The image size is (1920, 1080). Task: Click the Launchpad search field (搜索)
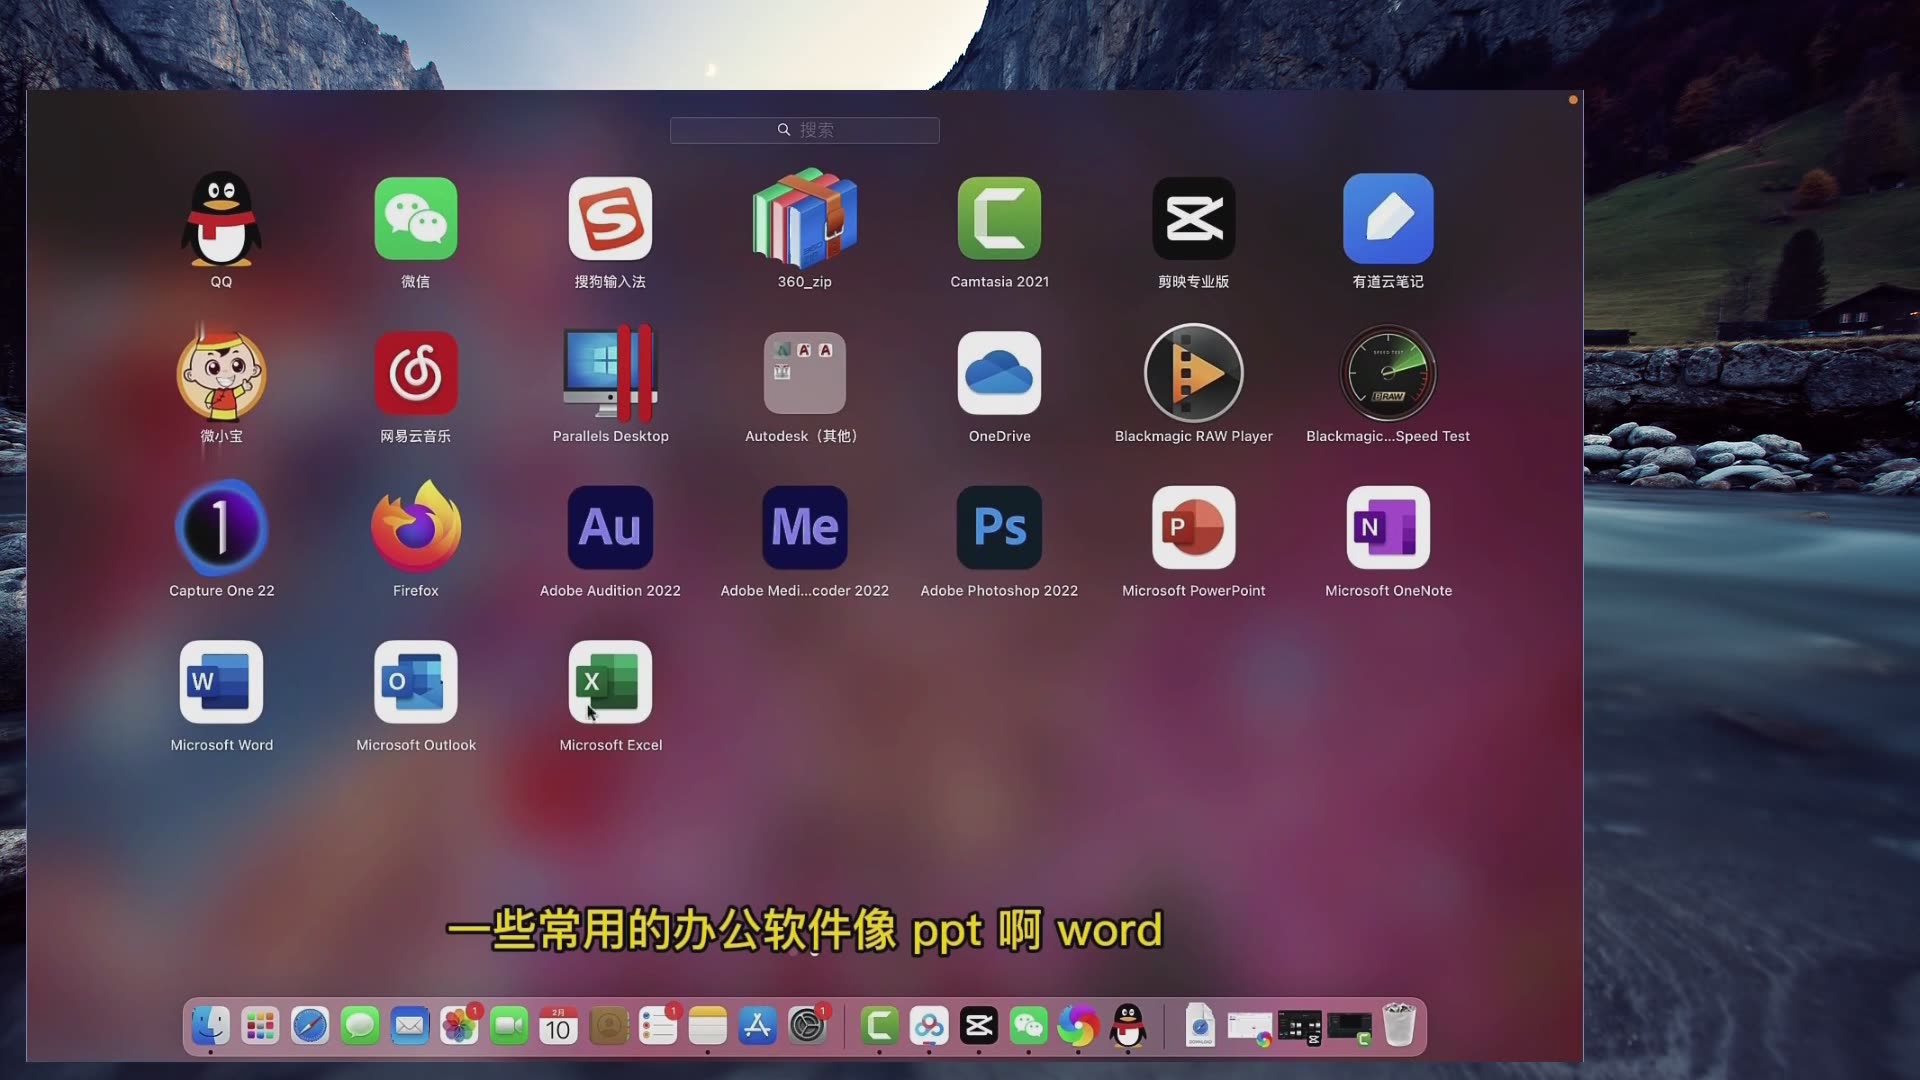coord(805,130)
